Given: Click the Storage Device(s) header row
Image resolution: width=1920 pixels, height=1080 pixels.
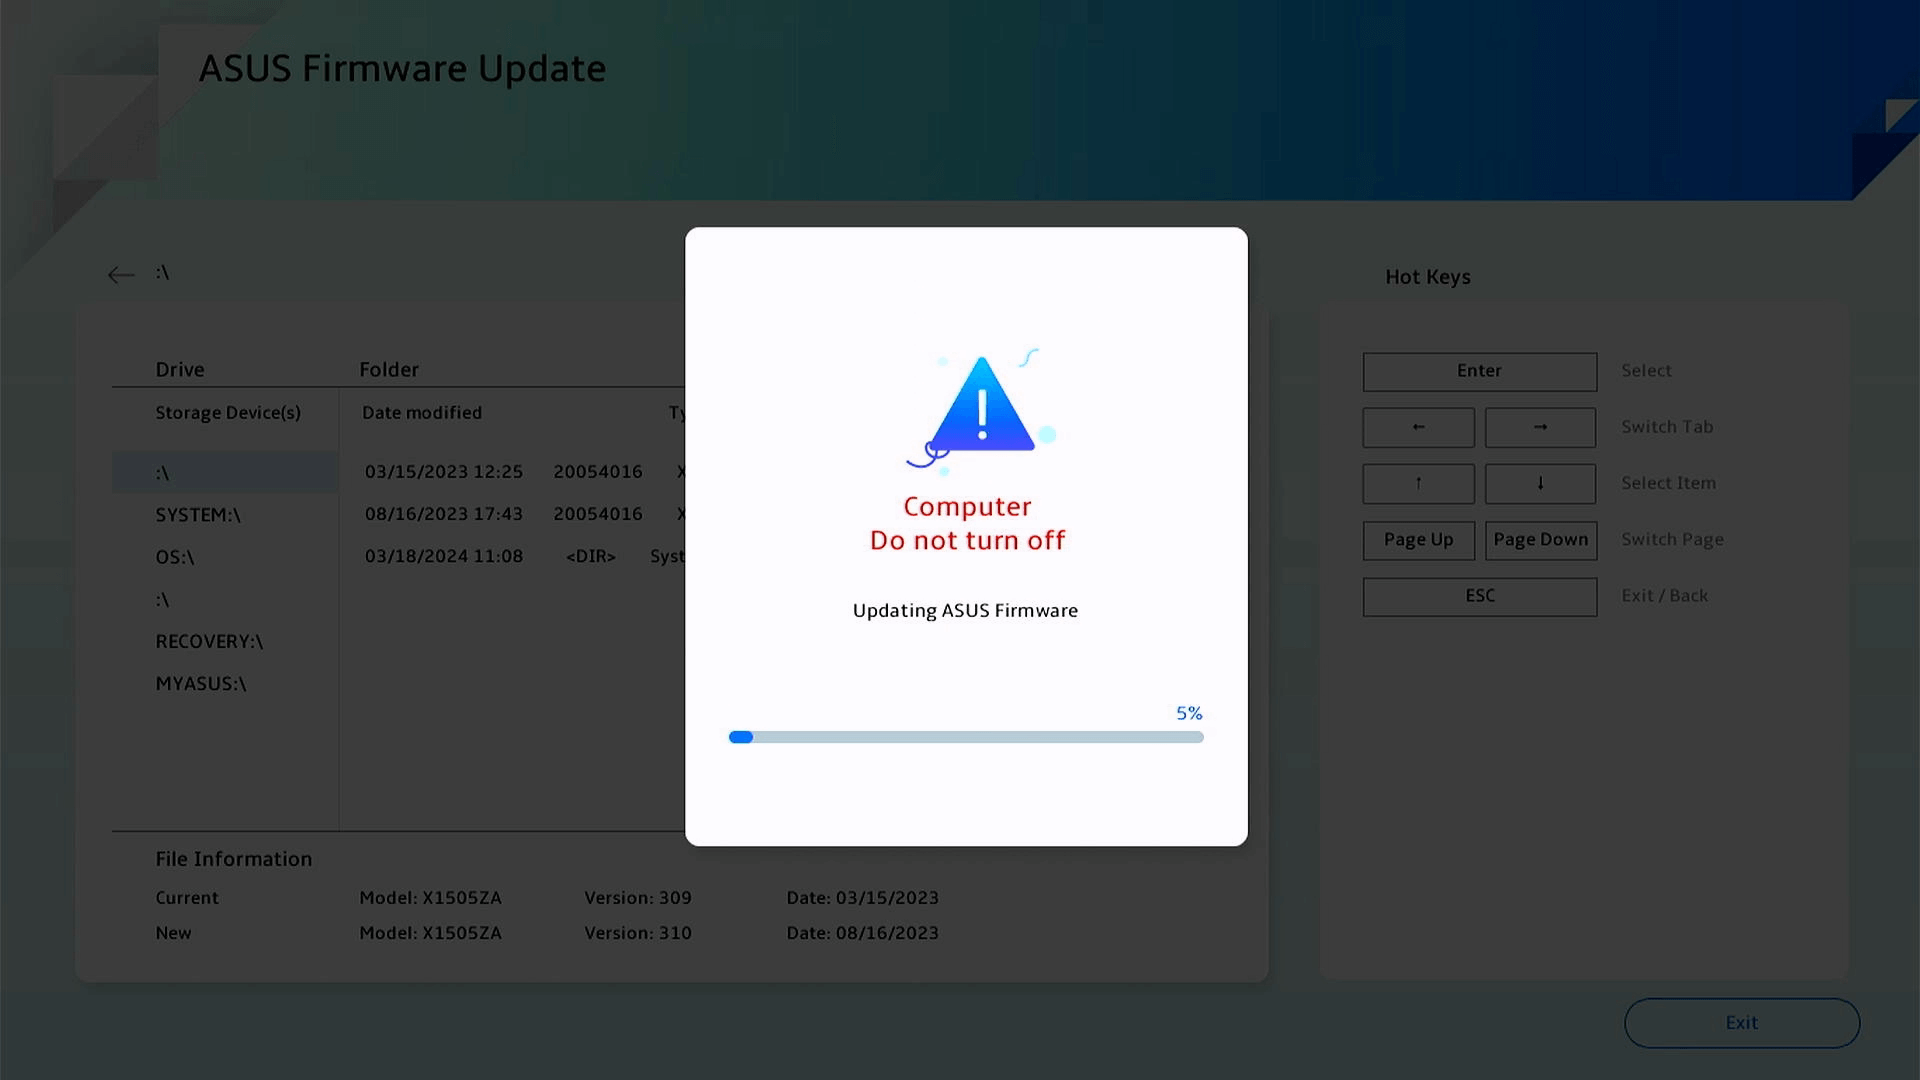Looking at the screenshot, I should [228, 412].
